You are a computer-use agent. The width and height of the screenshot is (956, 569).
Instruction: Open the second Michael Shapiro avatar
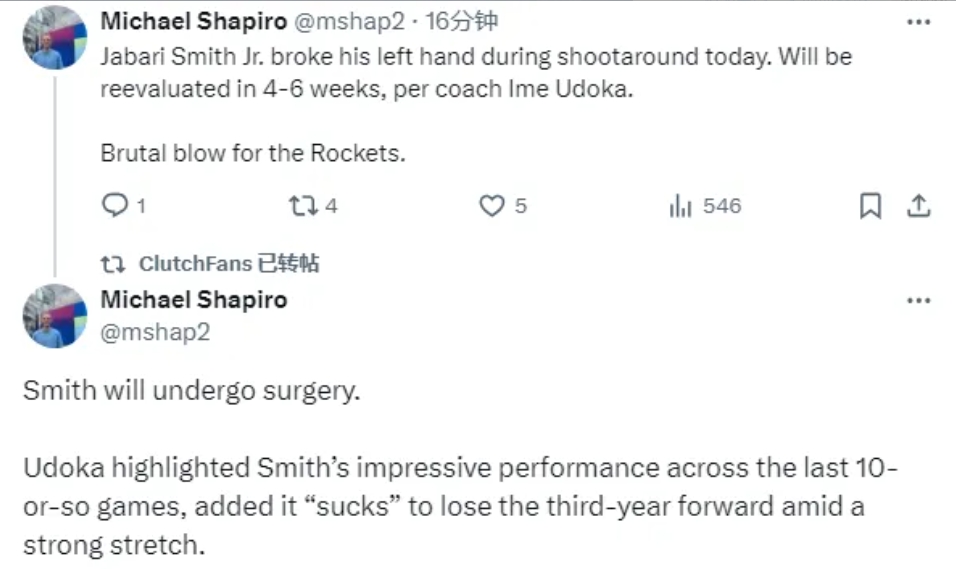[x=55, y=316]
